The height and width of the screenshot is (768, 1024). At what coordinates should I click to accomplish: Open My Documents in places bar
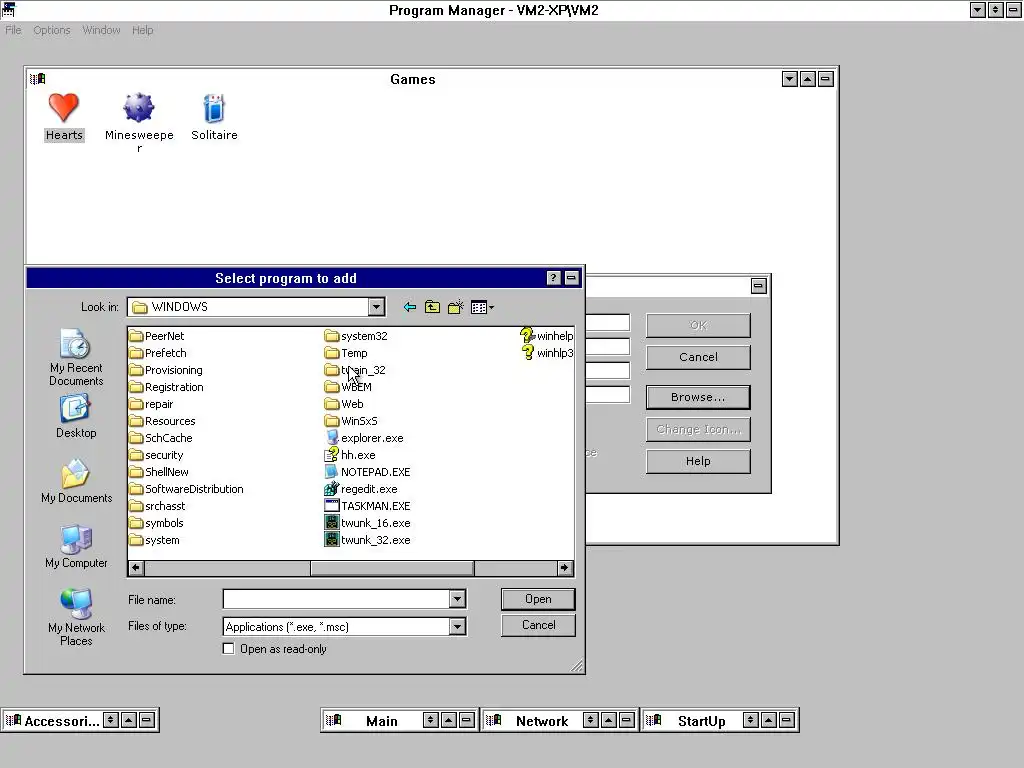coord(76,482)
